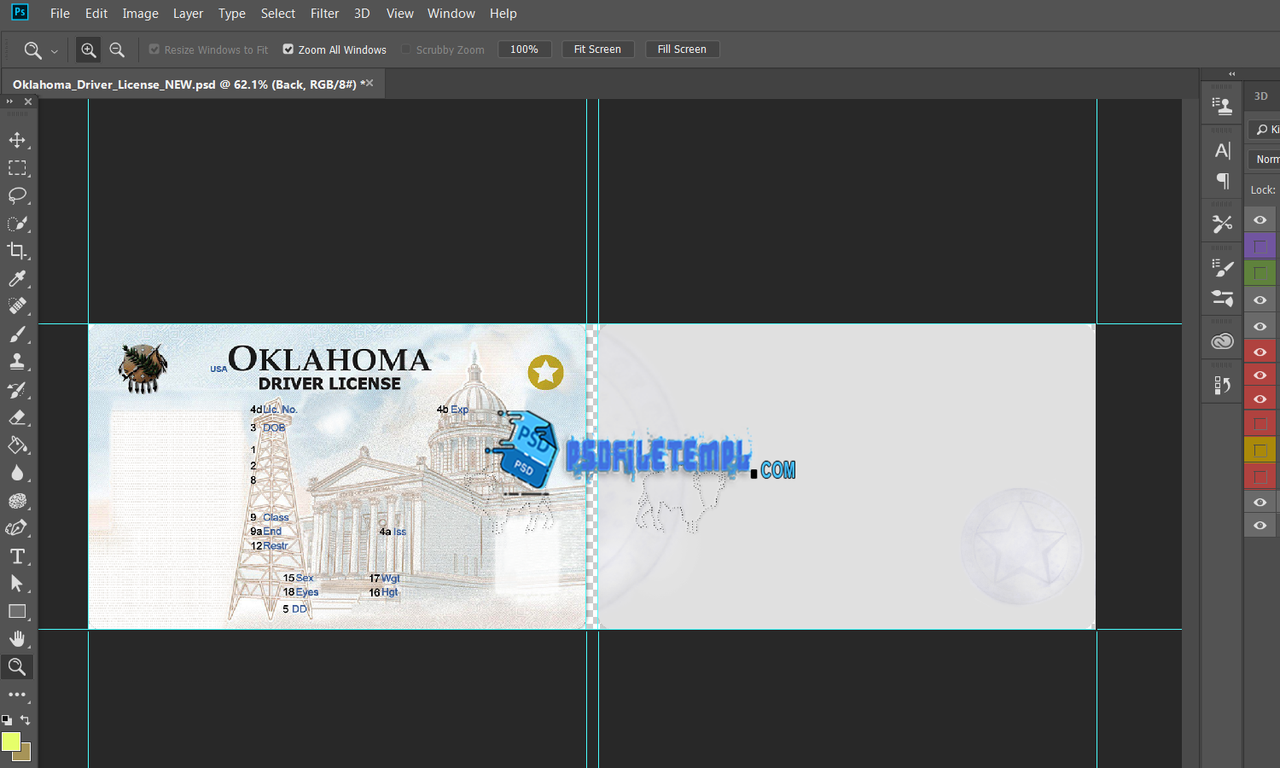Open the background color picker swatch
This screenshot has width=1280, height=768.
25,752
